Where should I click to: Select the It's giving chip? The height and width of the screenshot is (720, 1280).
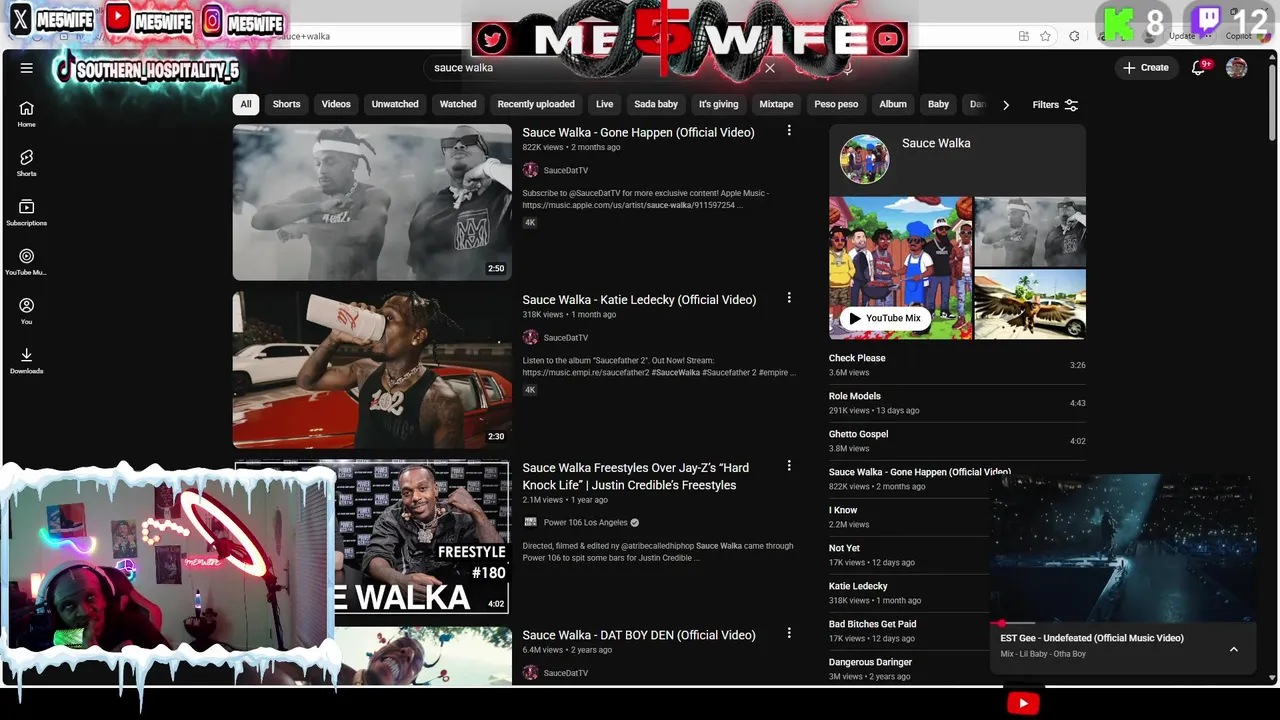[x=718, y=104]
